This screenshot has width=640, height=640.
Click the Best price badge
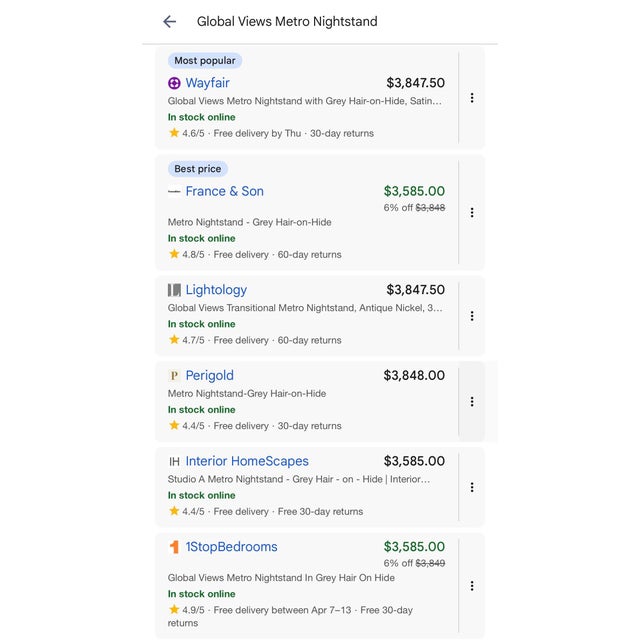point(198,169)
